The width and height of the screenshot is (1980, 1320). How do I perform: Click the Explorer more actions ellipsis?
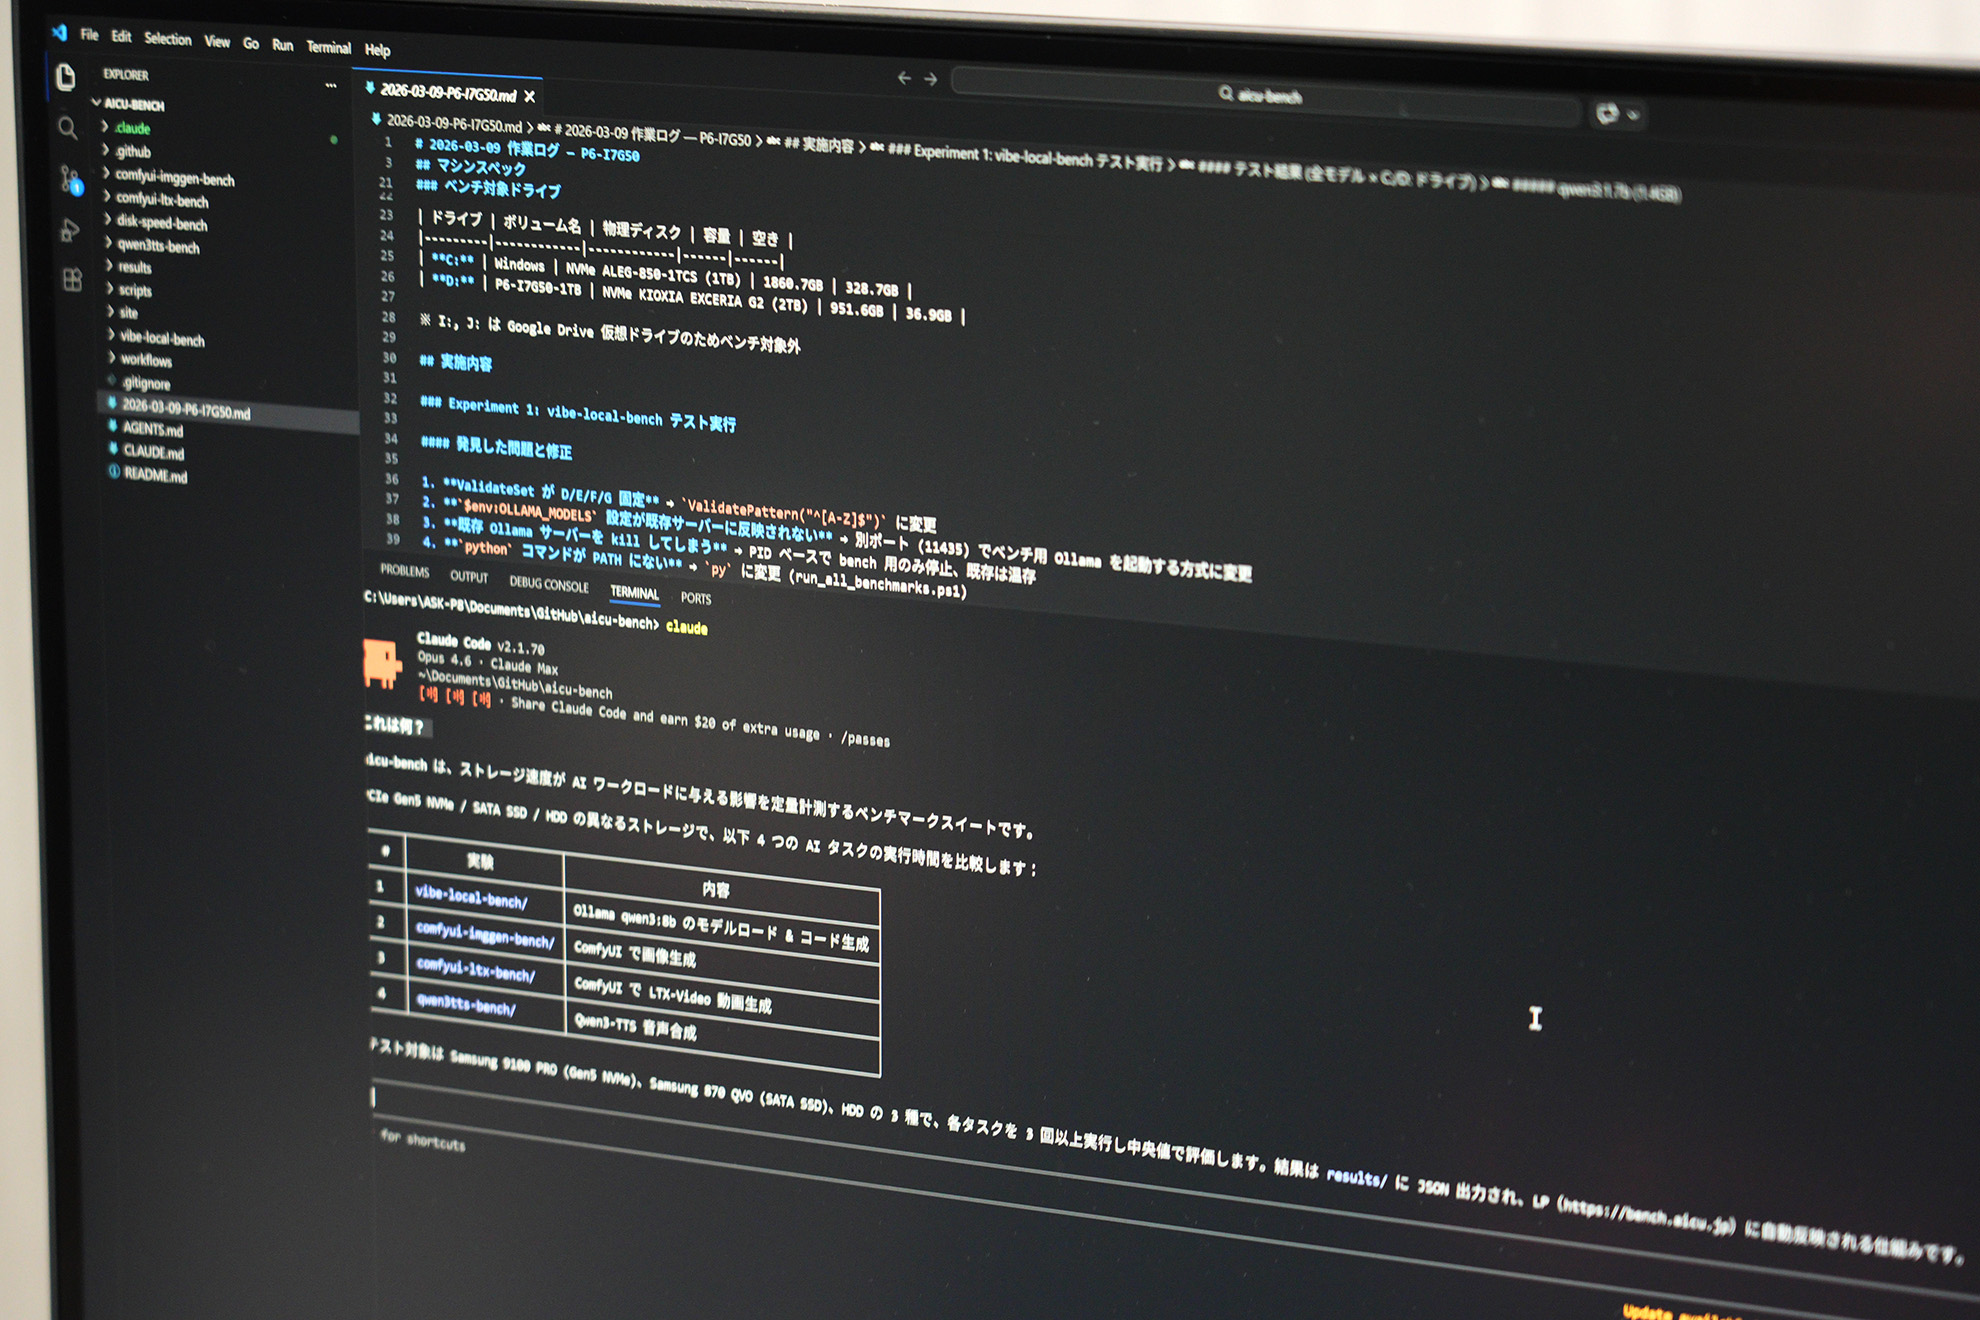tap(330, 86)
